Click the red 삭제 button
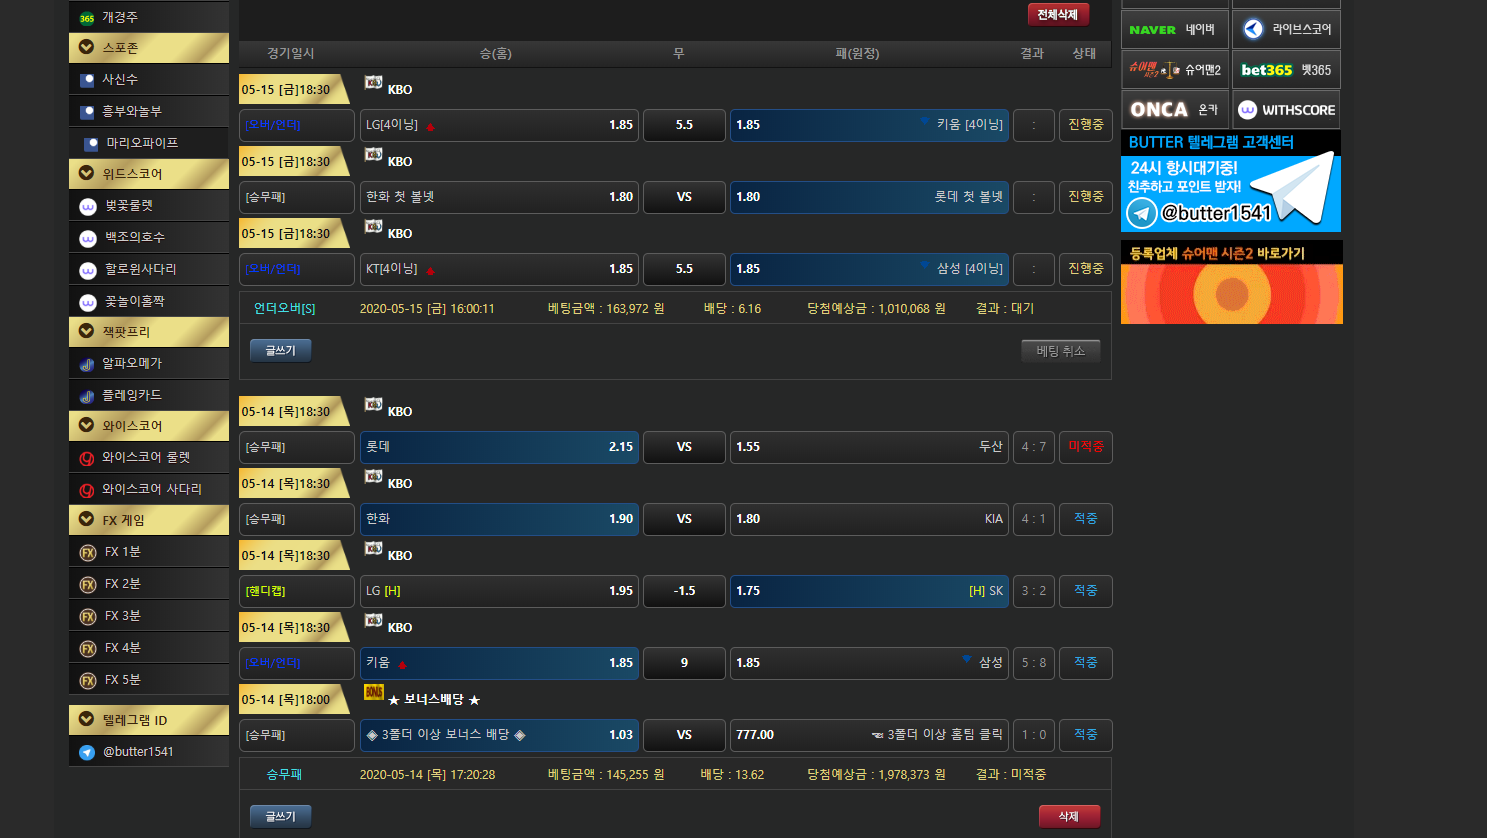Screen dimensions: 1487x838 tap(1069, 817)
